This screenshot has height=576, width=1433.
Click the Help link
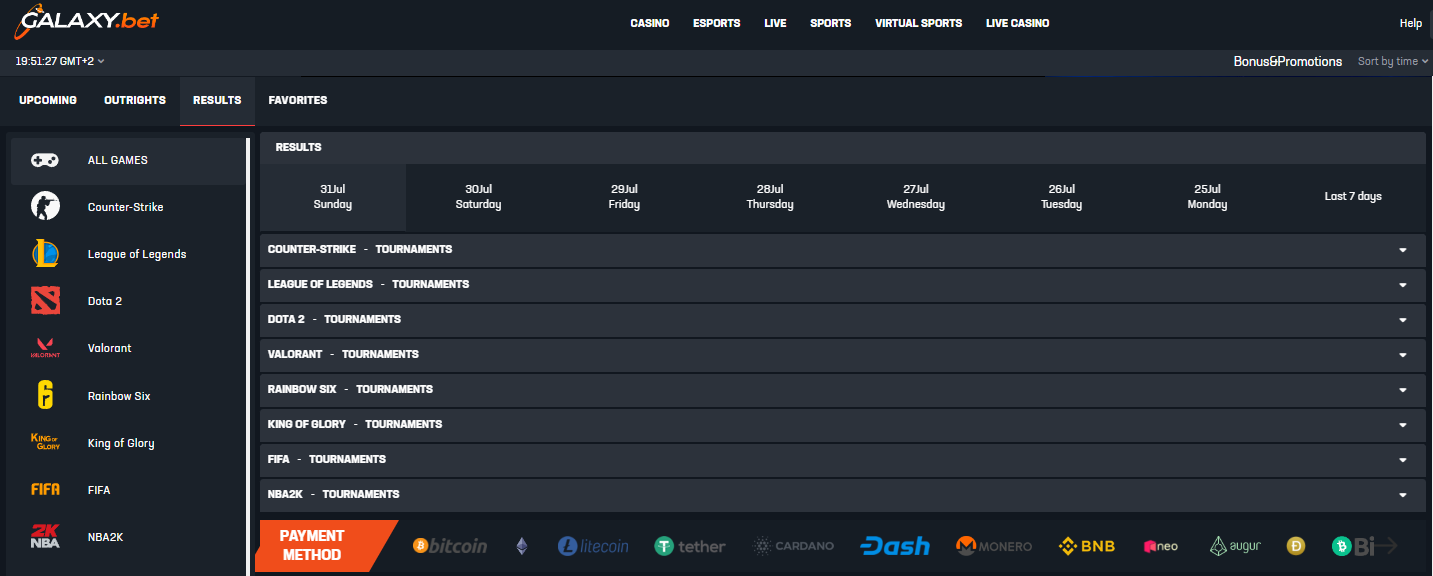point(1410,23)
